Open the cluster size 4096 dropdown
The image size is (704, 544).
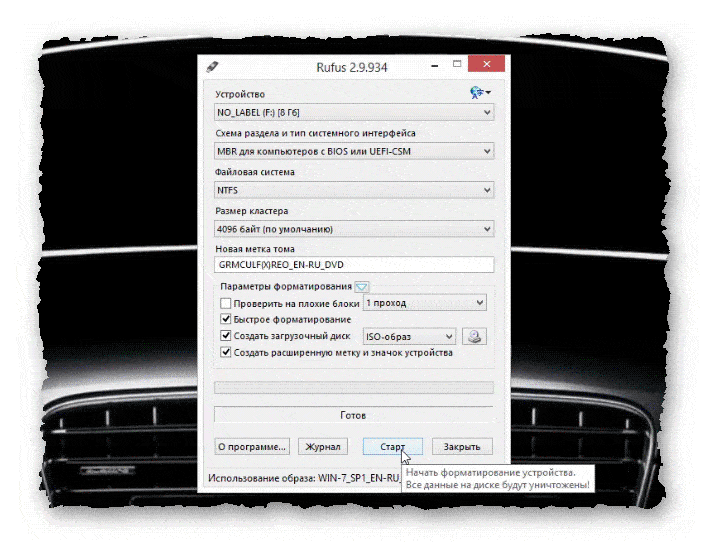pyautogui.click(x=354, y=229)
